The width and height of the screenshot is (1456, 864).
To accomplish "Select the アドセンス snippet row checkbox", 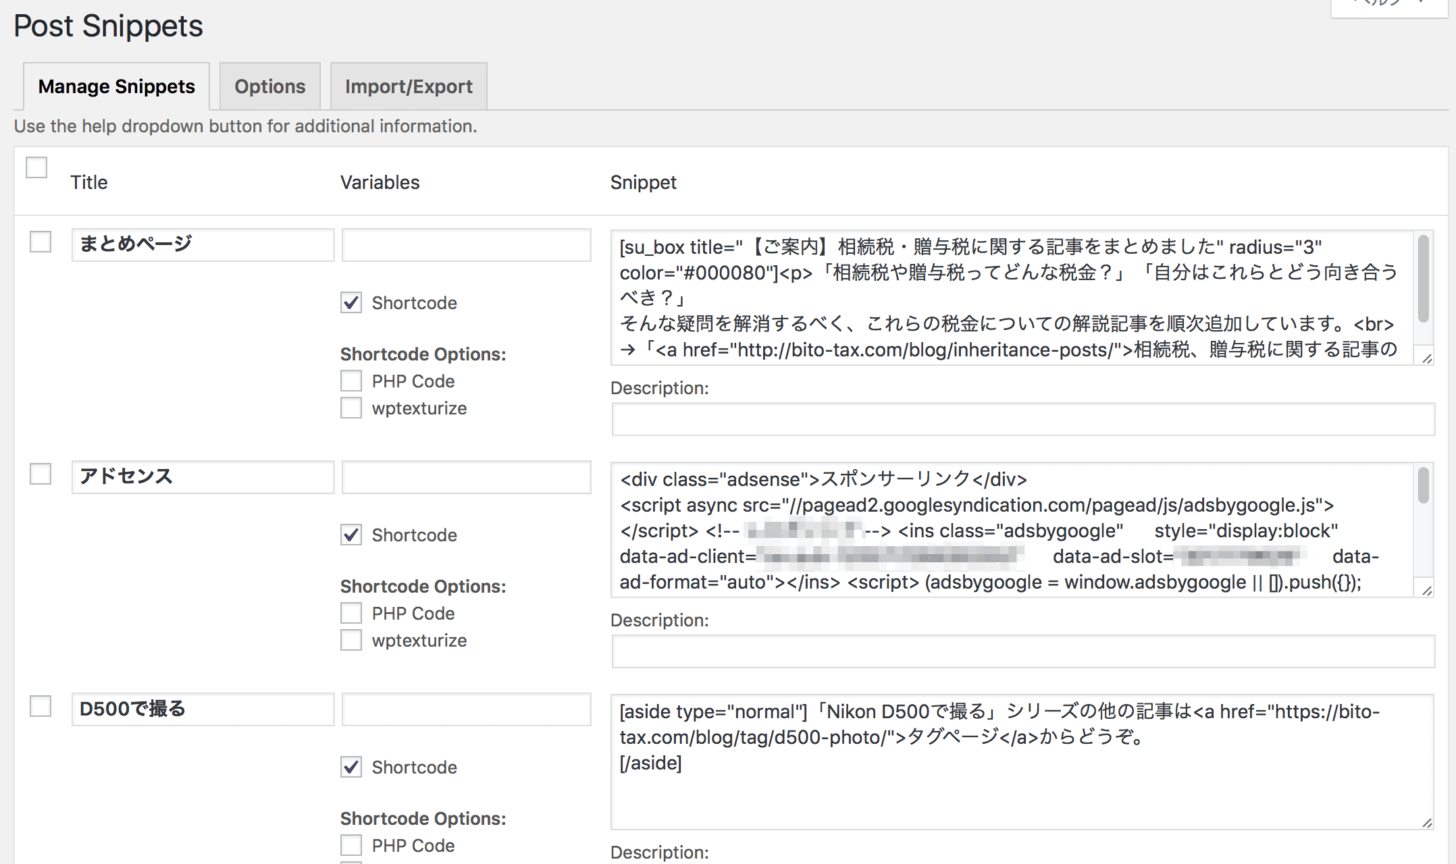I will pyautogui.click(x=40, y=474).
